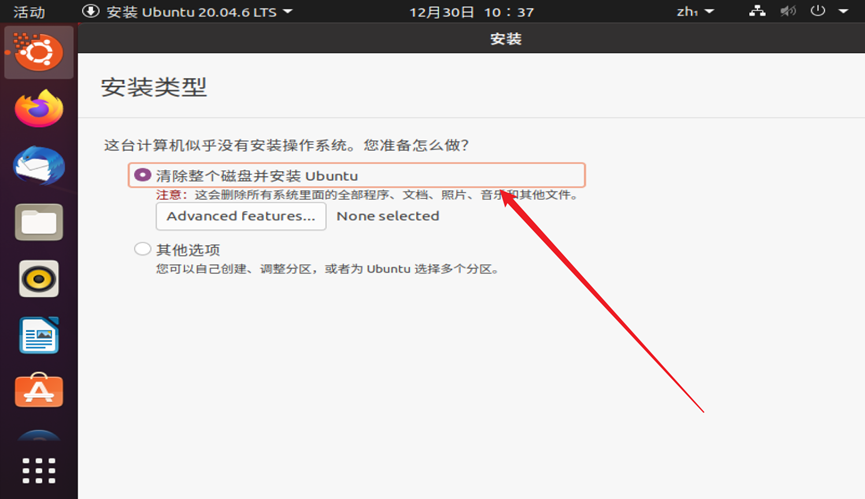
Task: Click the '安装' window title bar
Action: click(x=471, y=39)
